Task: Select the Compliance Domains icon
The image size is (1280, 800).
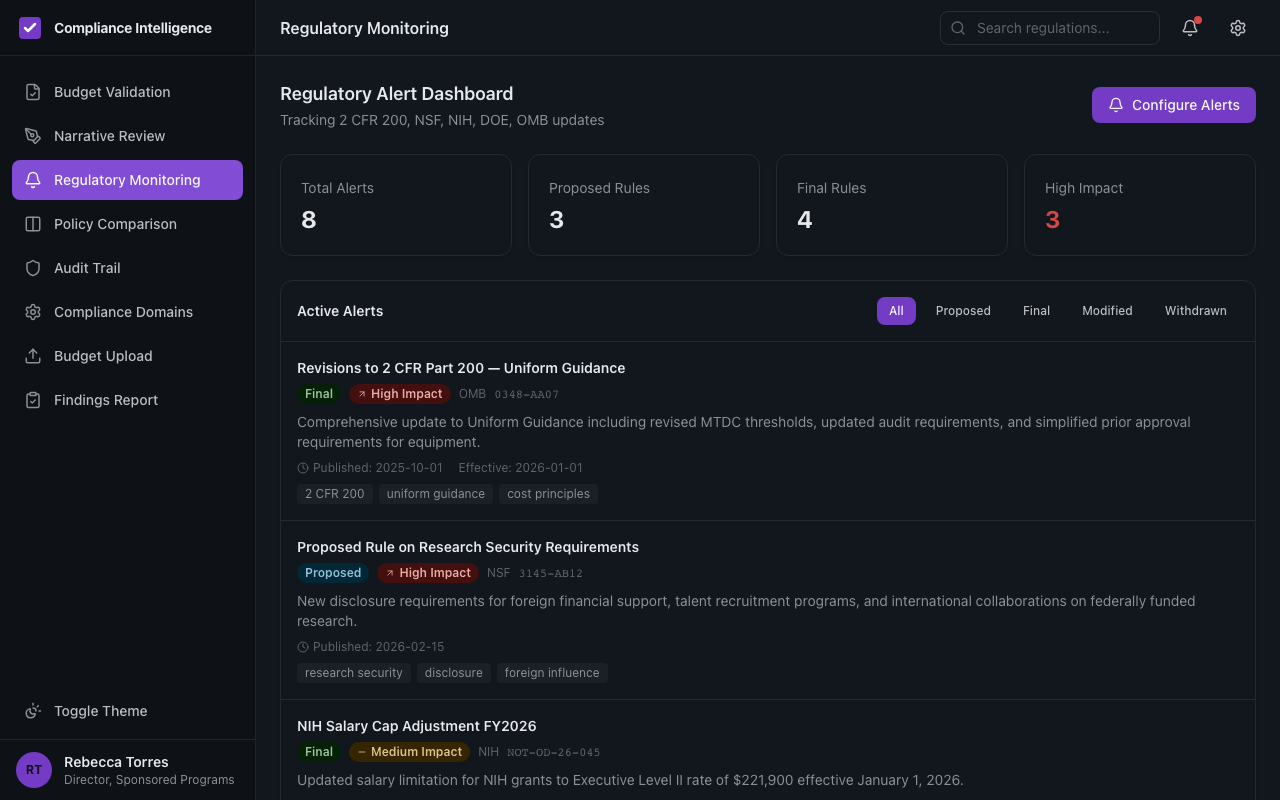Action: point(33,311)
